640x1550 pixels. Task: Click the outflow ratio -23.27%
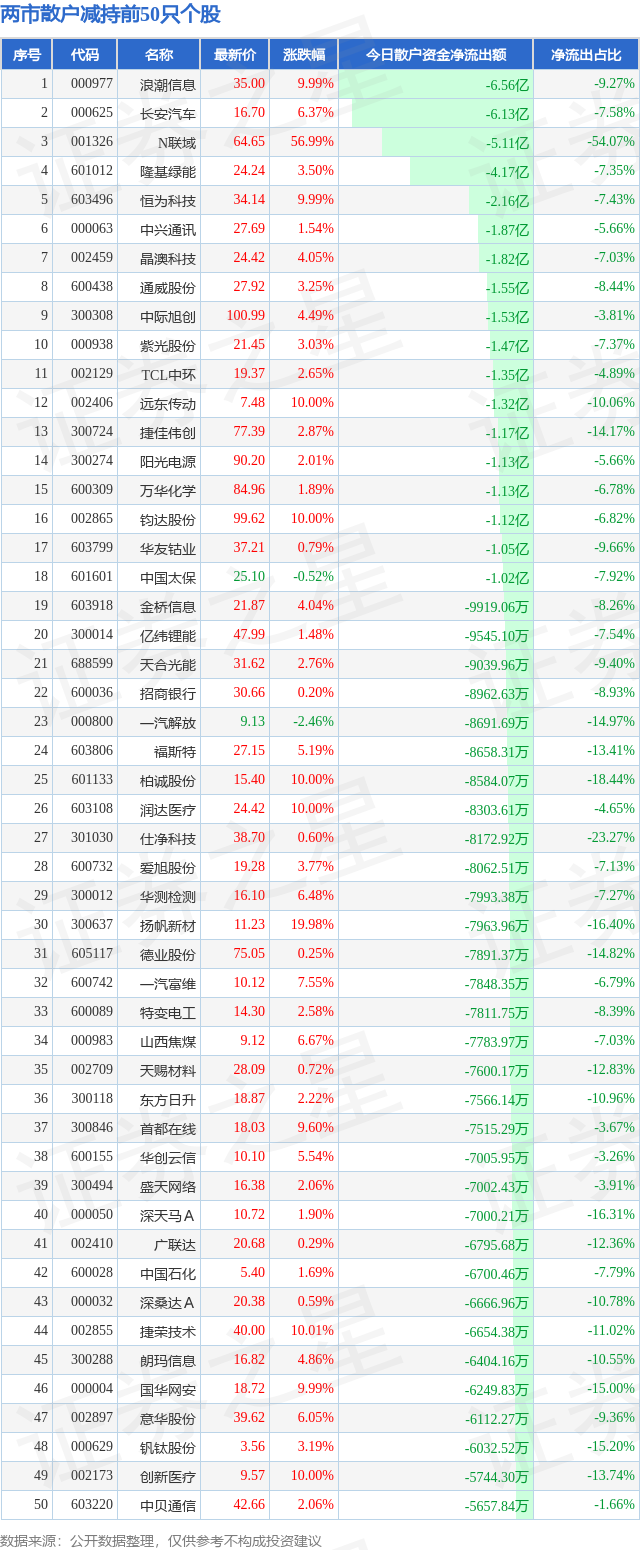tap(611, 838)
